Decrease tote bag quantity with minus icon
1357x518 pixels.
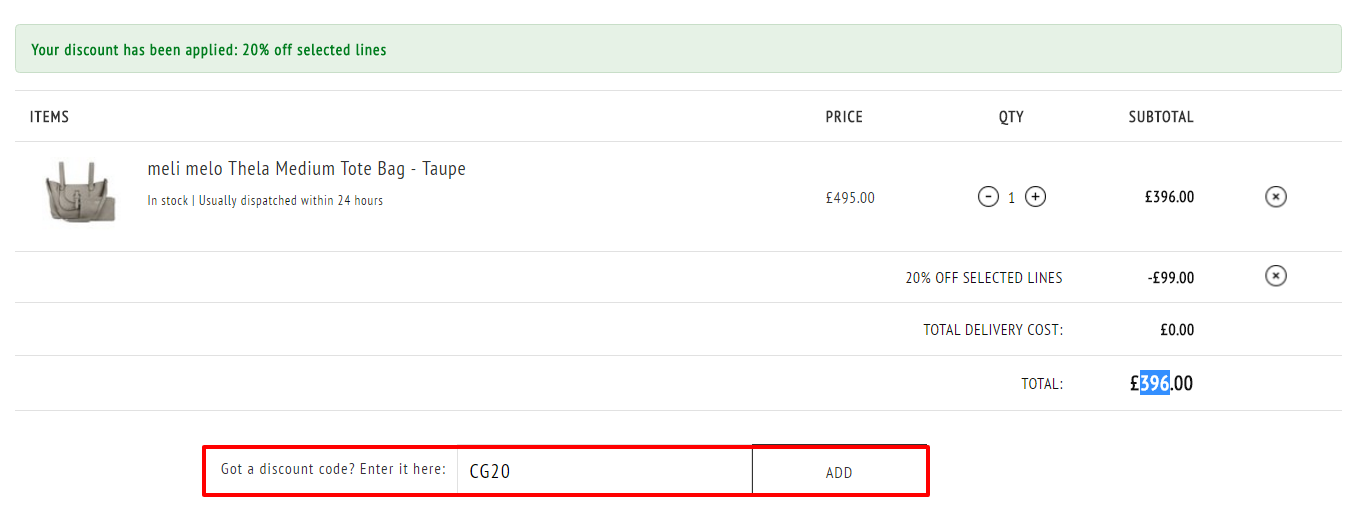coord(988,197)
